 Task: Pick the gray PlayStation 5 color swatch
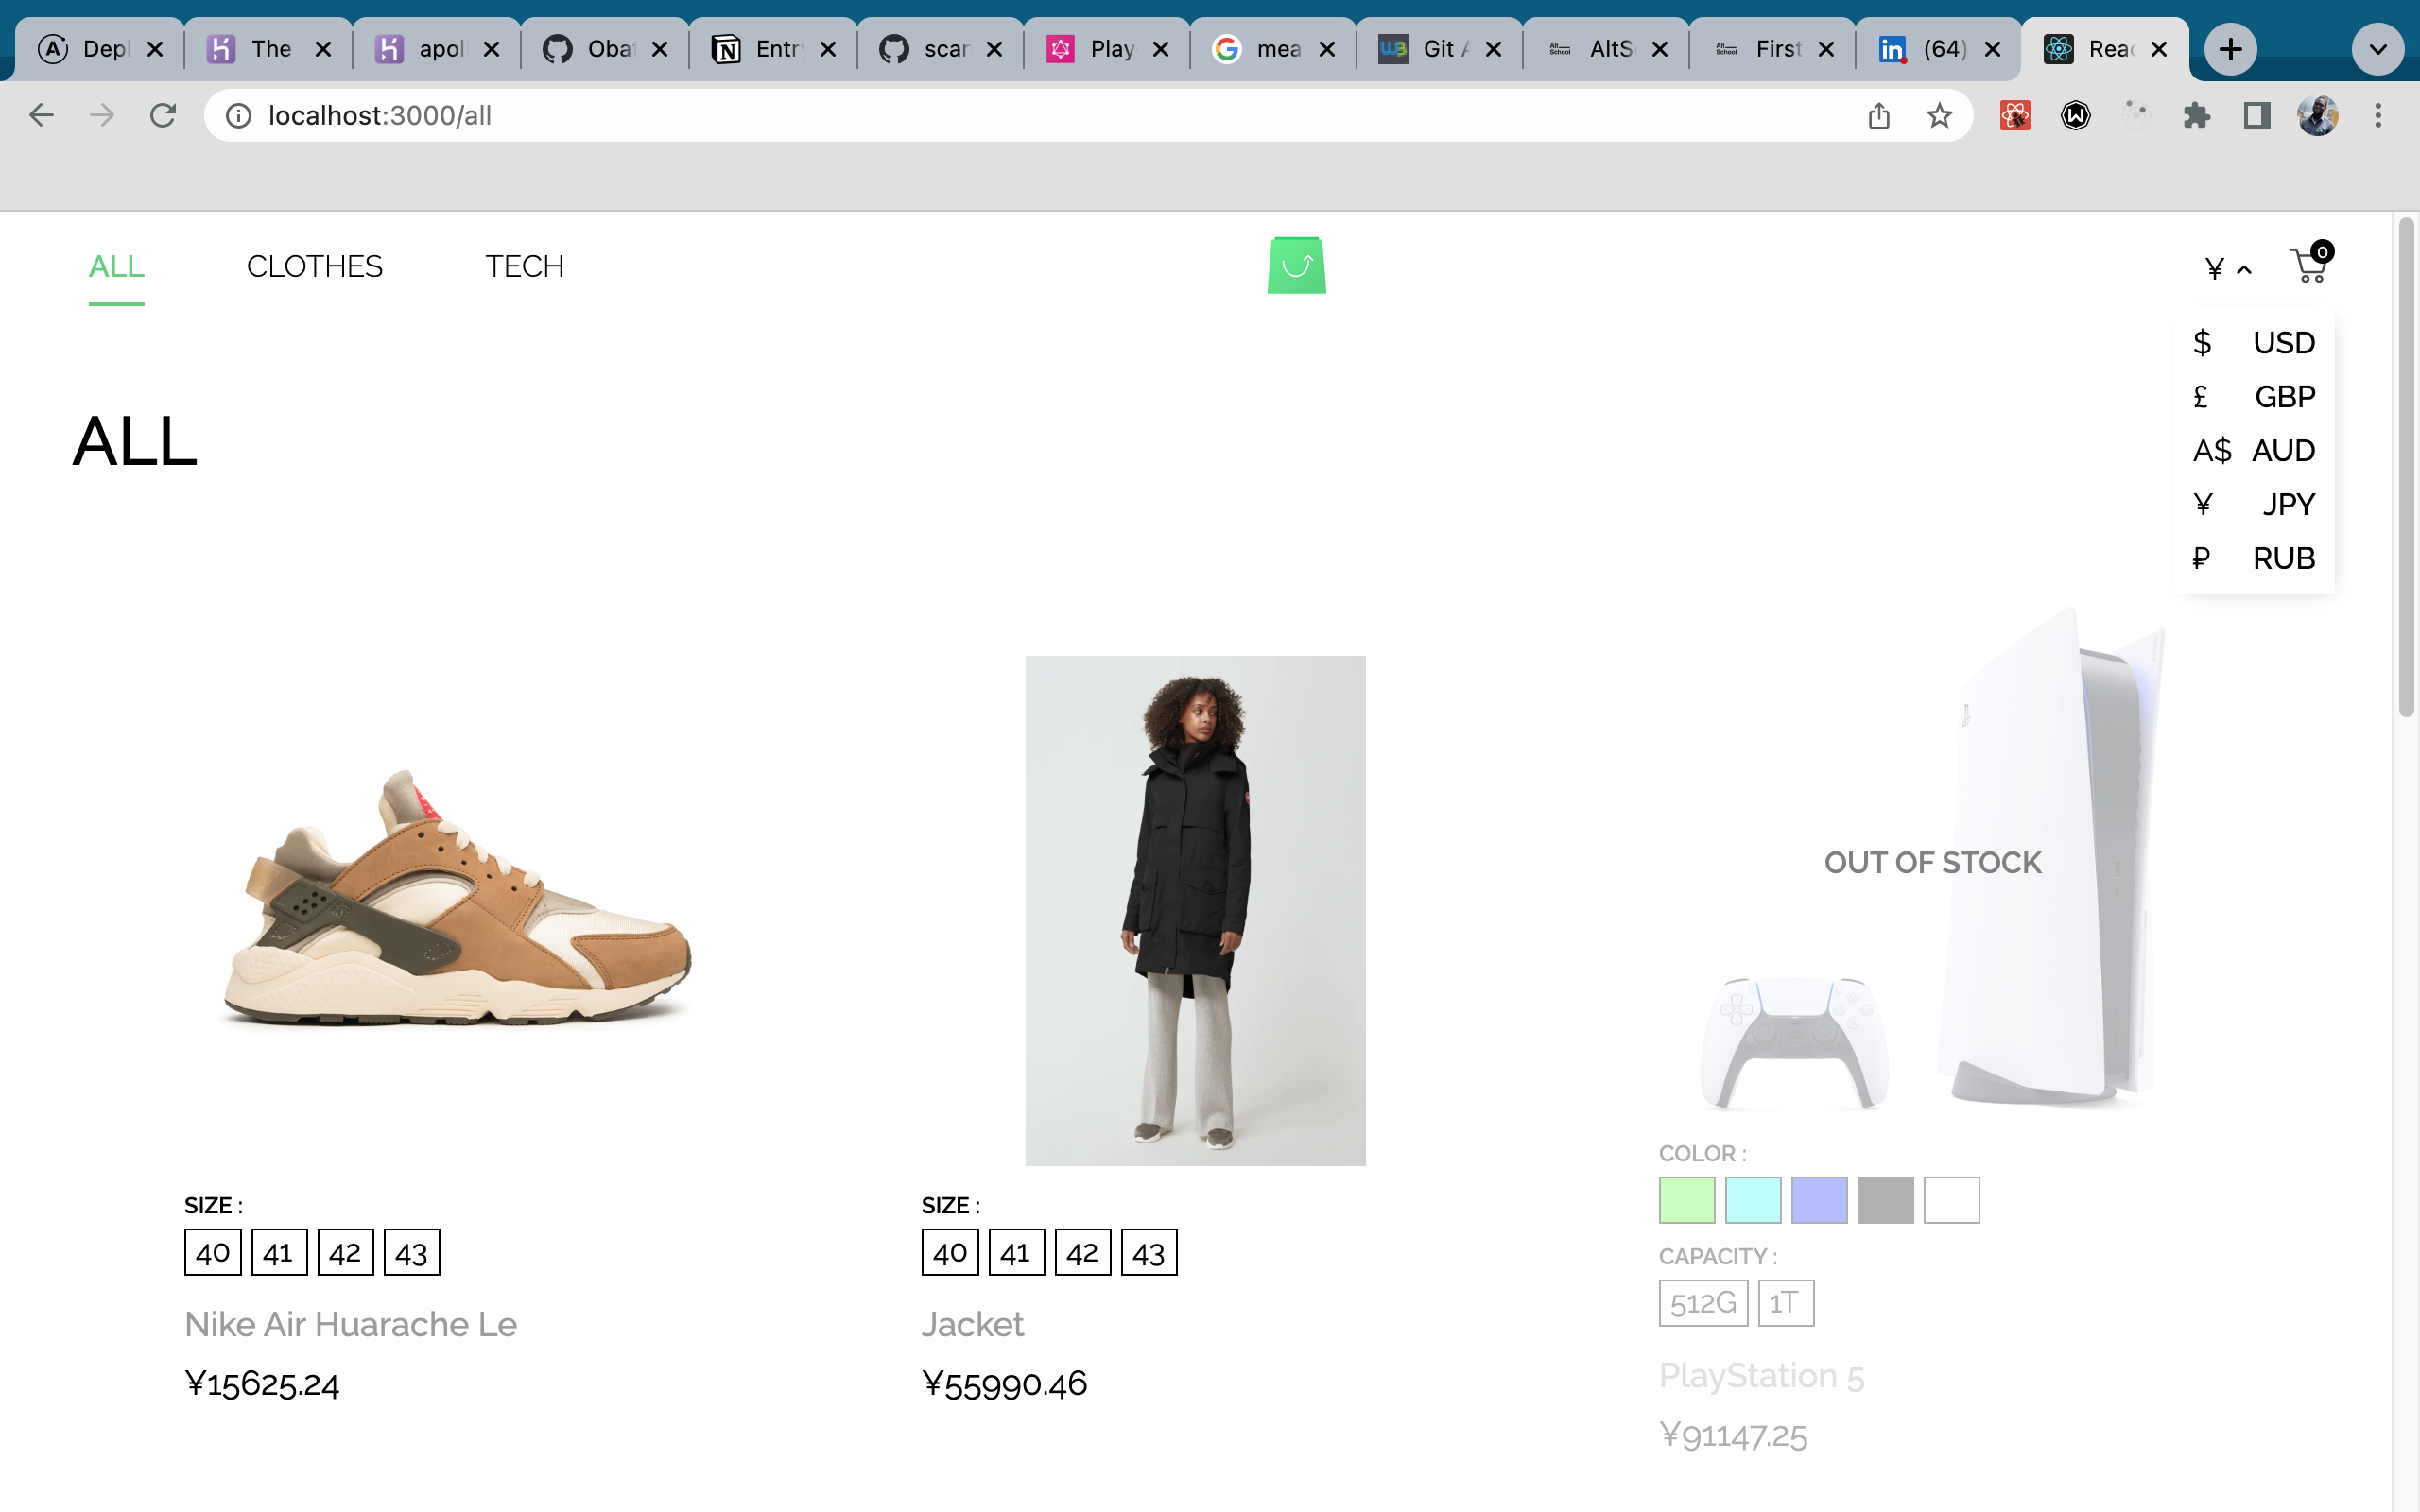[x=1885, y=1200]
